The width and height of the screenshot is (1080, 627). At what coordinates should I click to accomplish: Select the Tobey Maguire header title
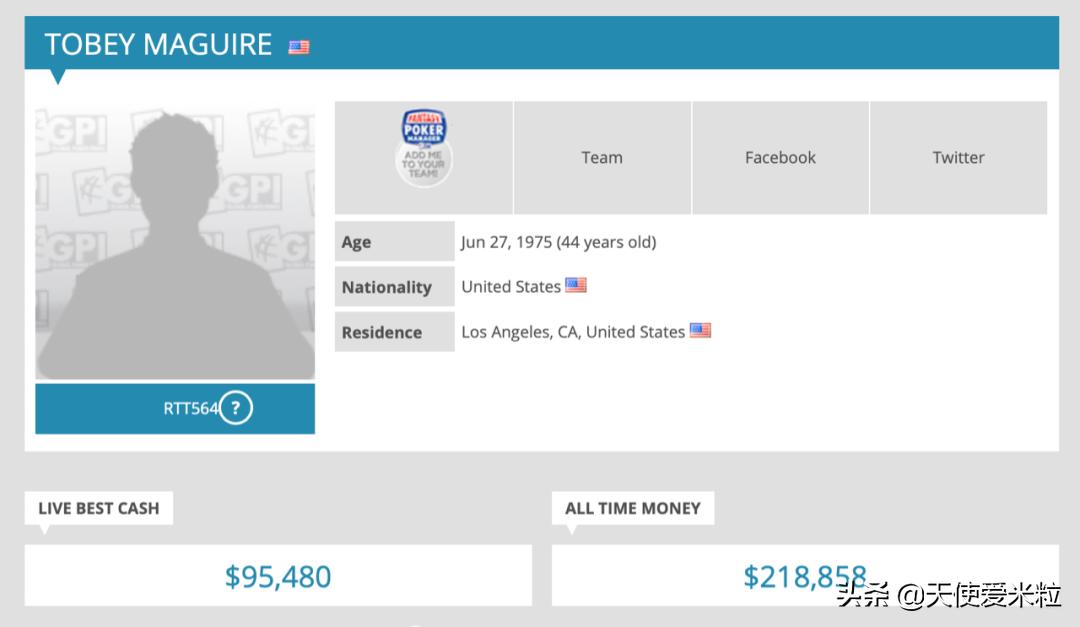(158, 44)
